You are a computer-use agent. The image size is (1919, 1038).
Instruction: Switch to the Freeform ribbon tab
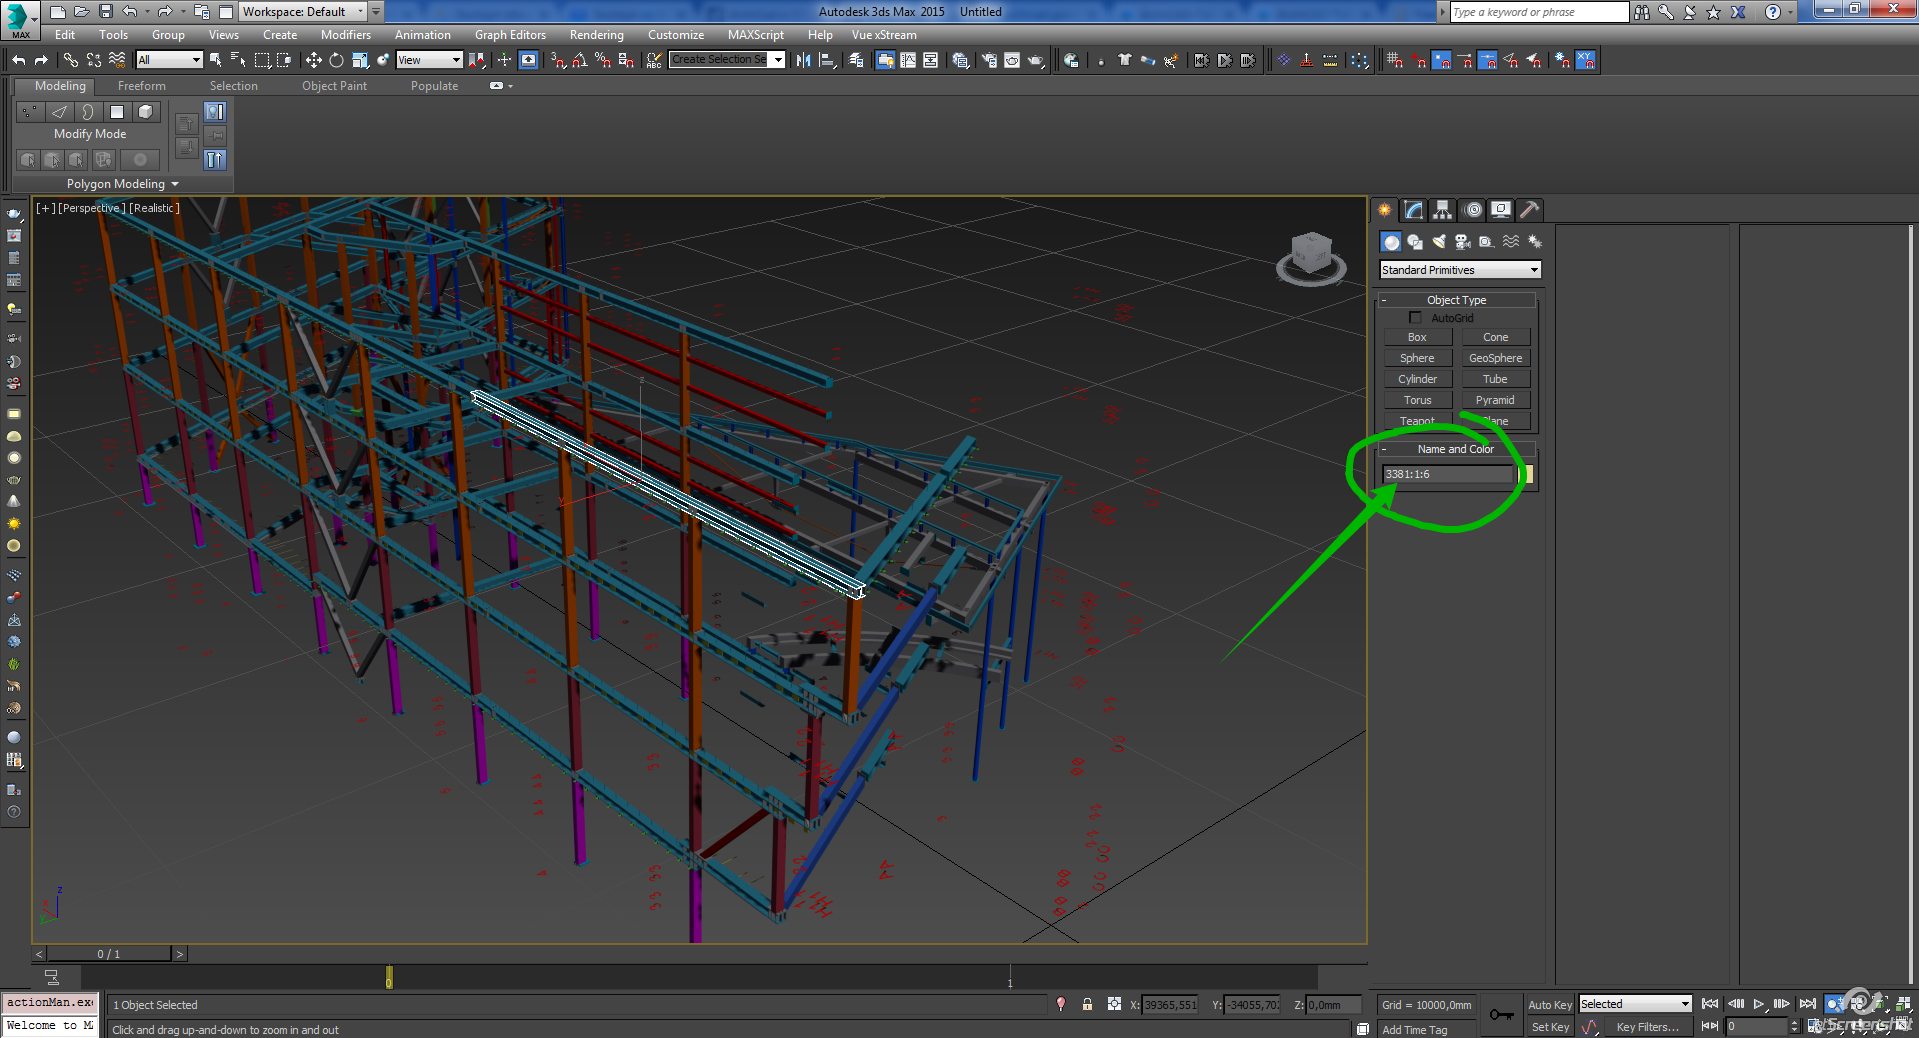(141, 86)
